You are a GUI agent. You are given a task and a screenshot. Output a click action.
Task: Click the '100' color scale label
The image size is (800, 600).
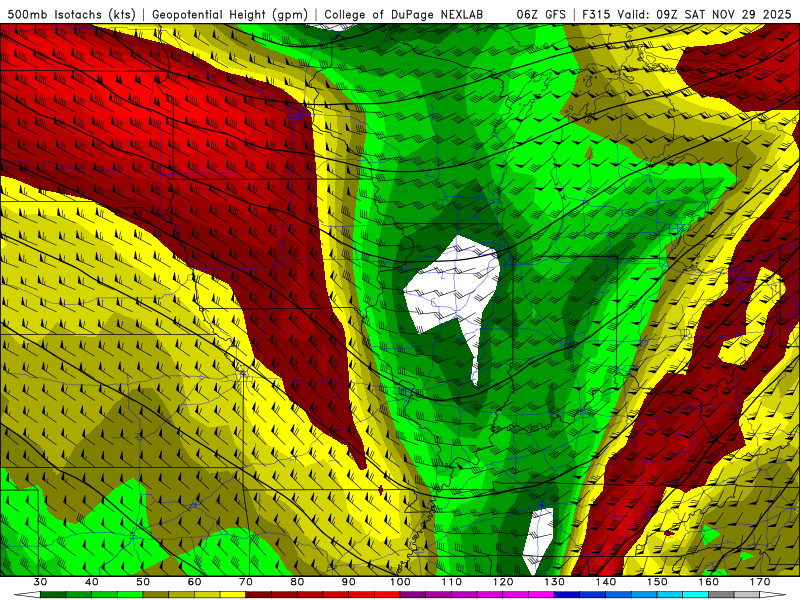point(400,582)
